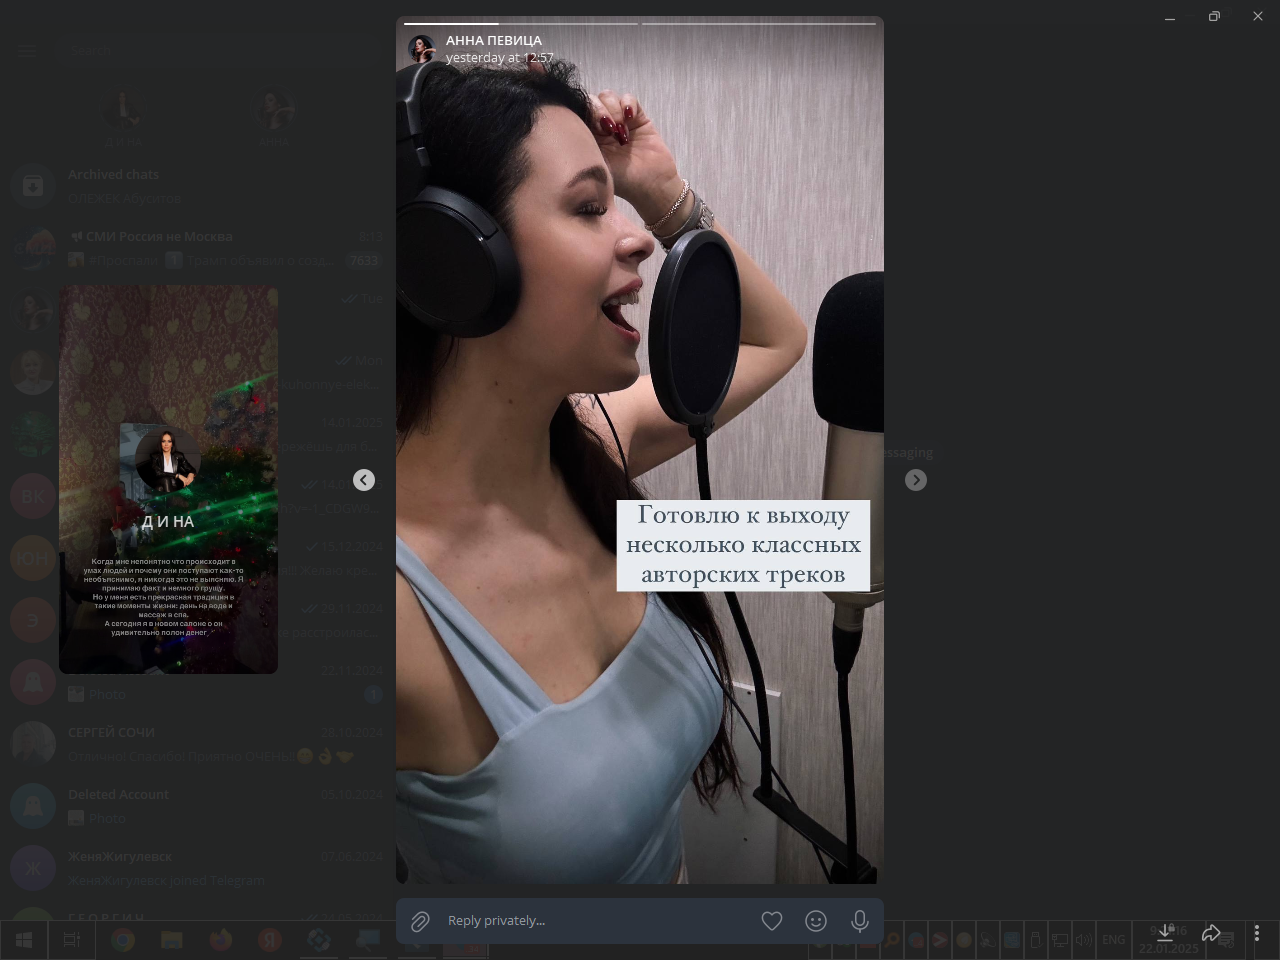1280x960 pixels.
Task: Click the АННА ПЕВИЦА name in story header
Action: pyautogui.click(x=494, y=41)
